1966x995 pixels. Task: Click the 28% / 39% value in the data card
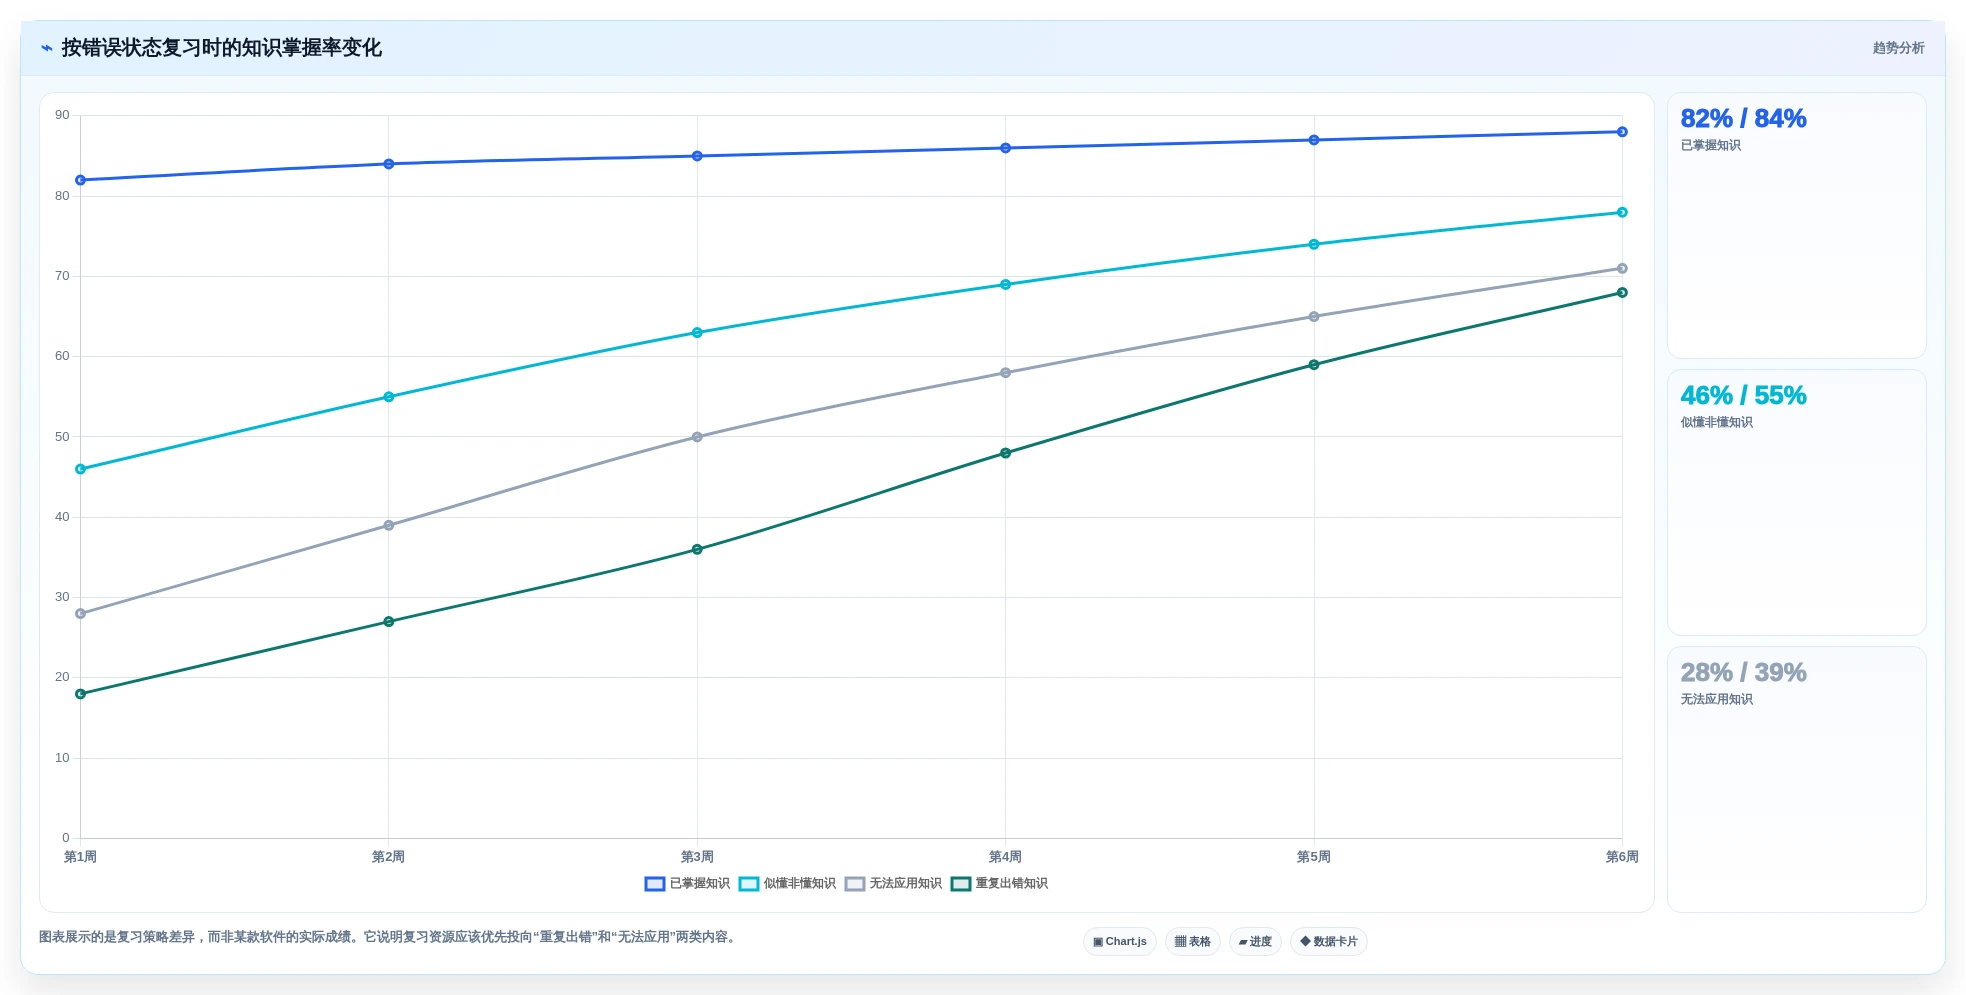point(1743,673)
